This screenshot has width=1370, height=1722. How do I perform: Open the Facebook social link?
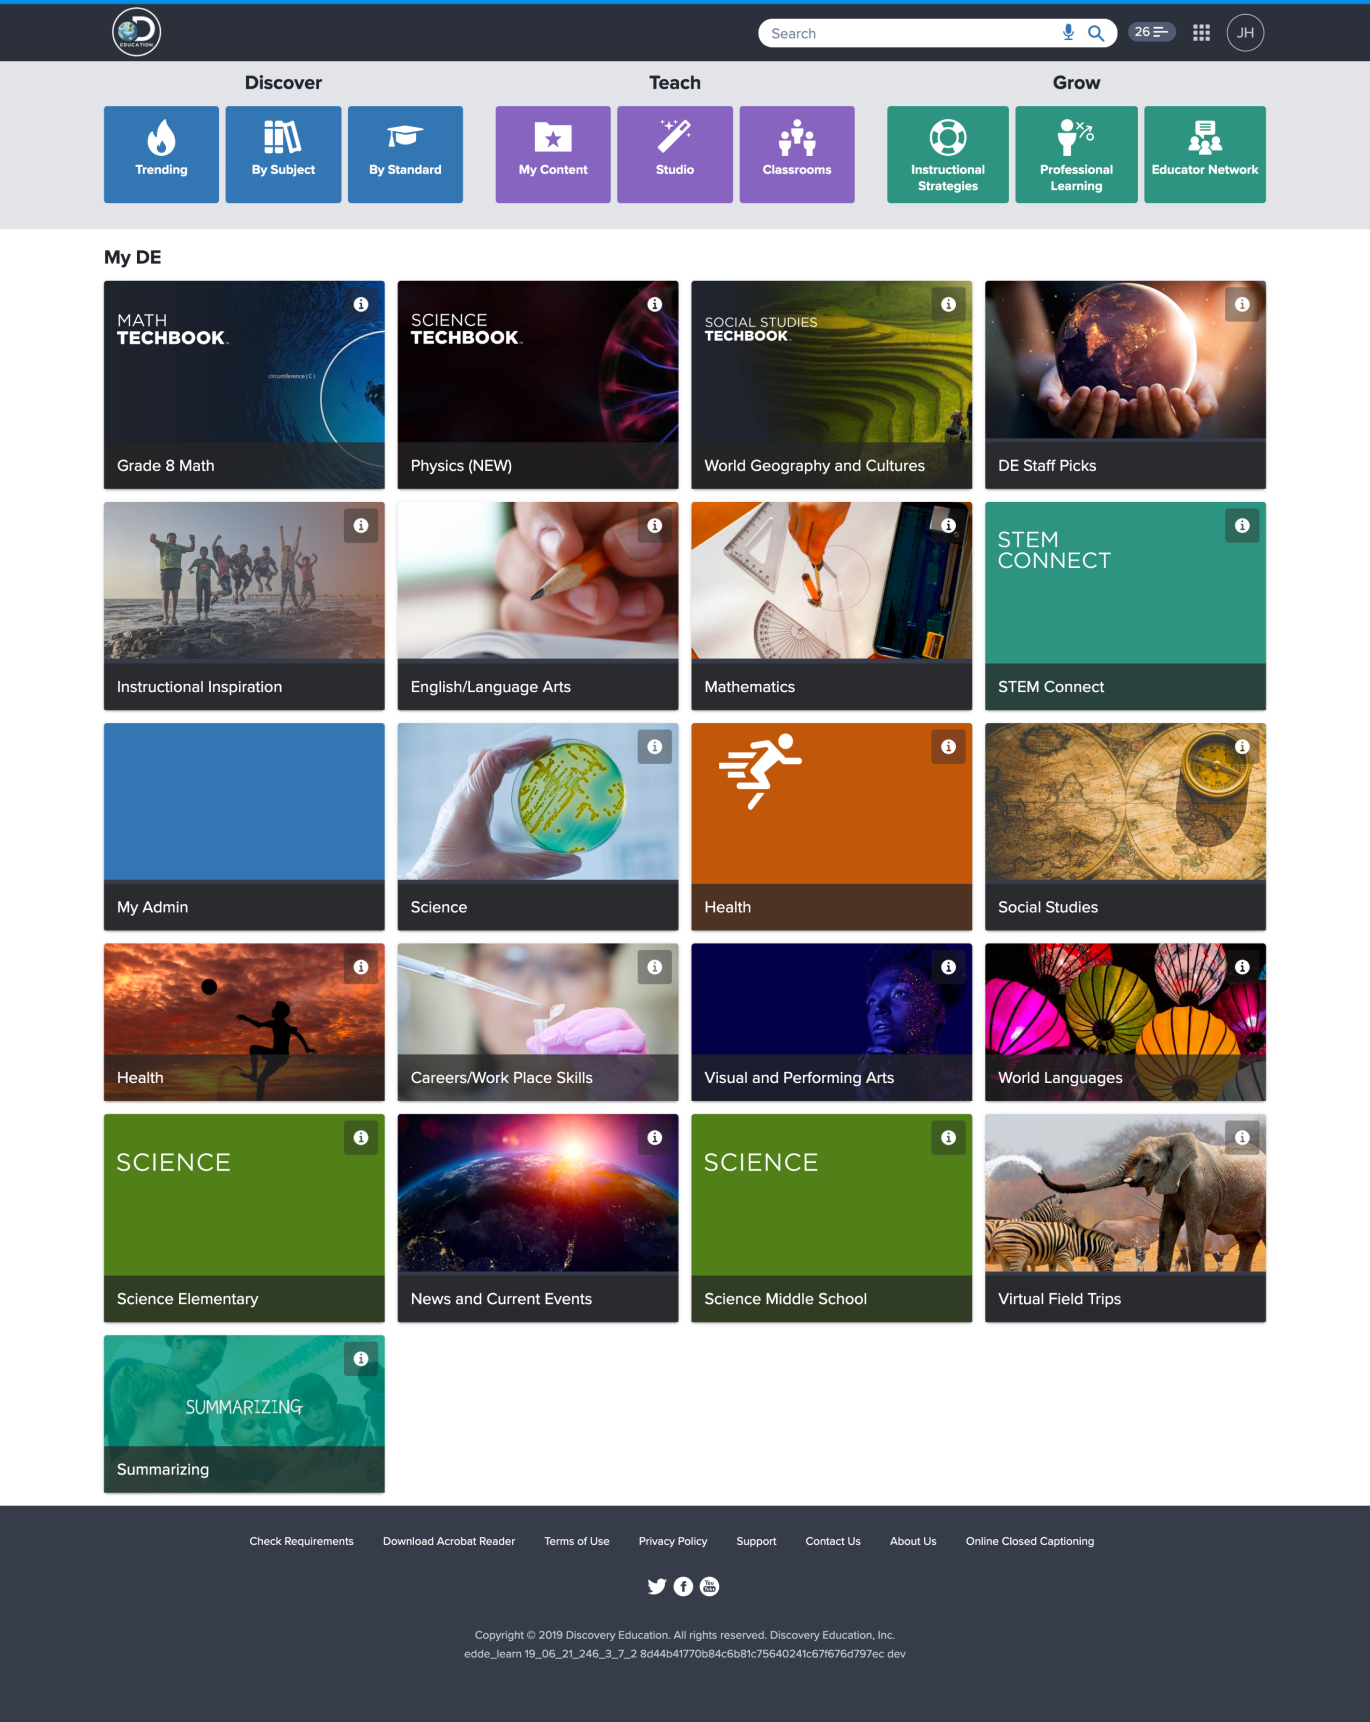coord(684,1586)
